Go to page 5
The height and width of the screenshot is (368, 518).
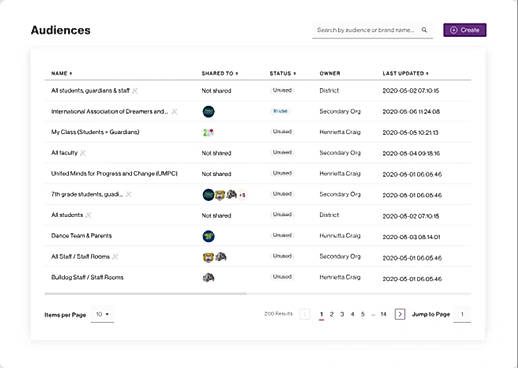(x=363, y=314)
